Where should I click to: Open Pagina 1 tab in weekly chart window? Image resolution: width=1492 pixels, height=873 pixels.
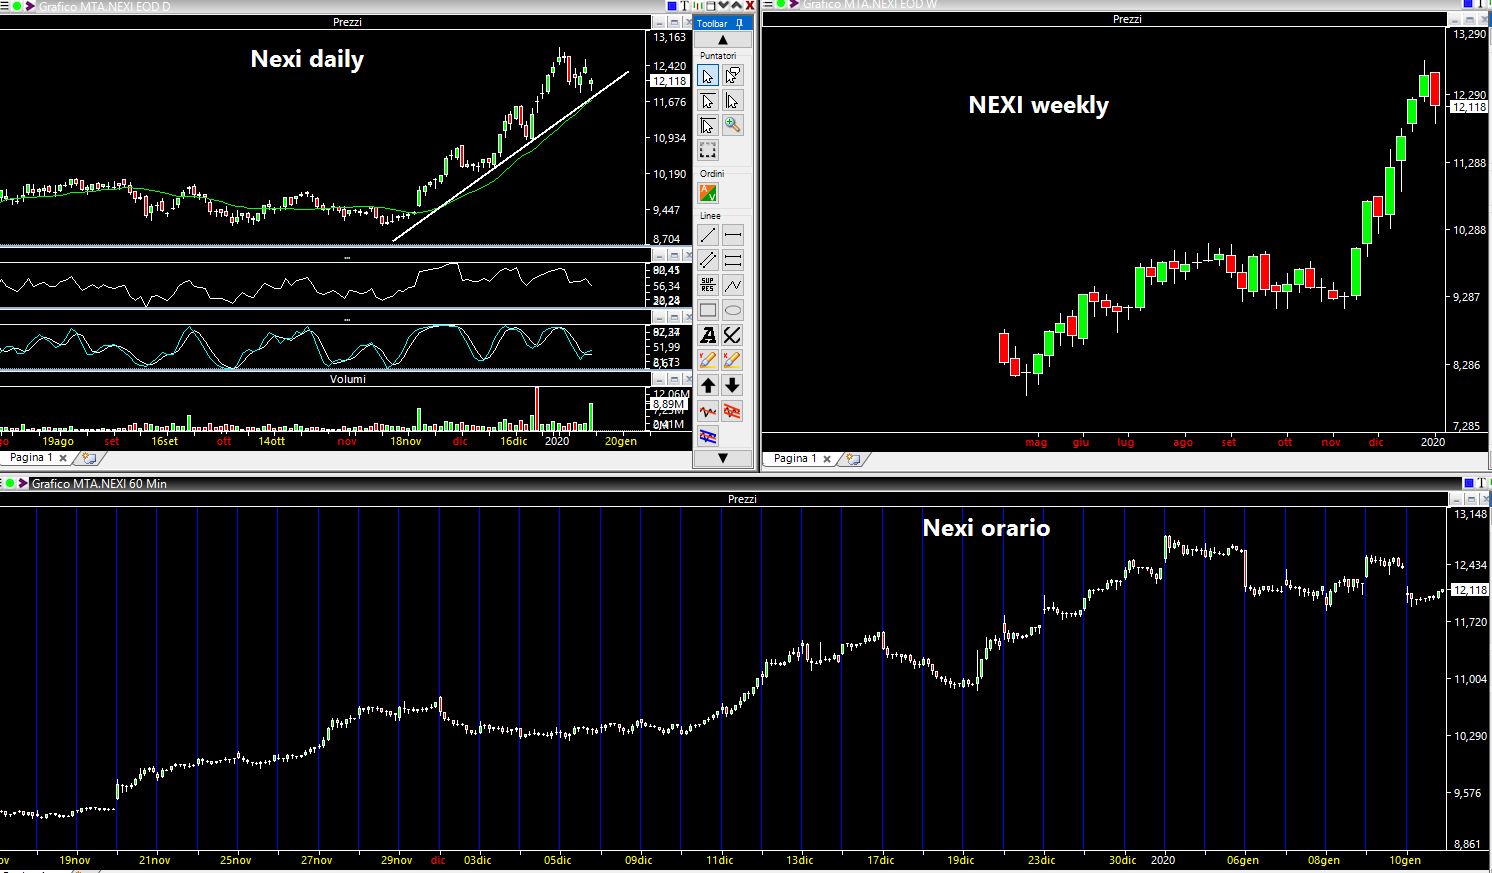point(795,458)
